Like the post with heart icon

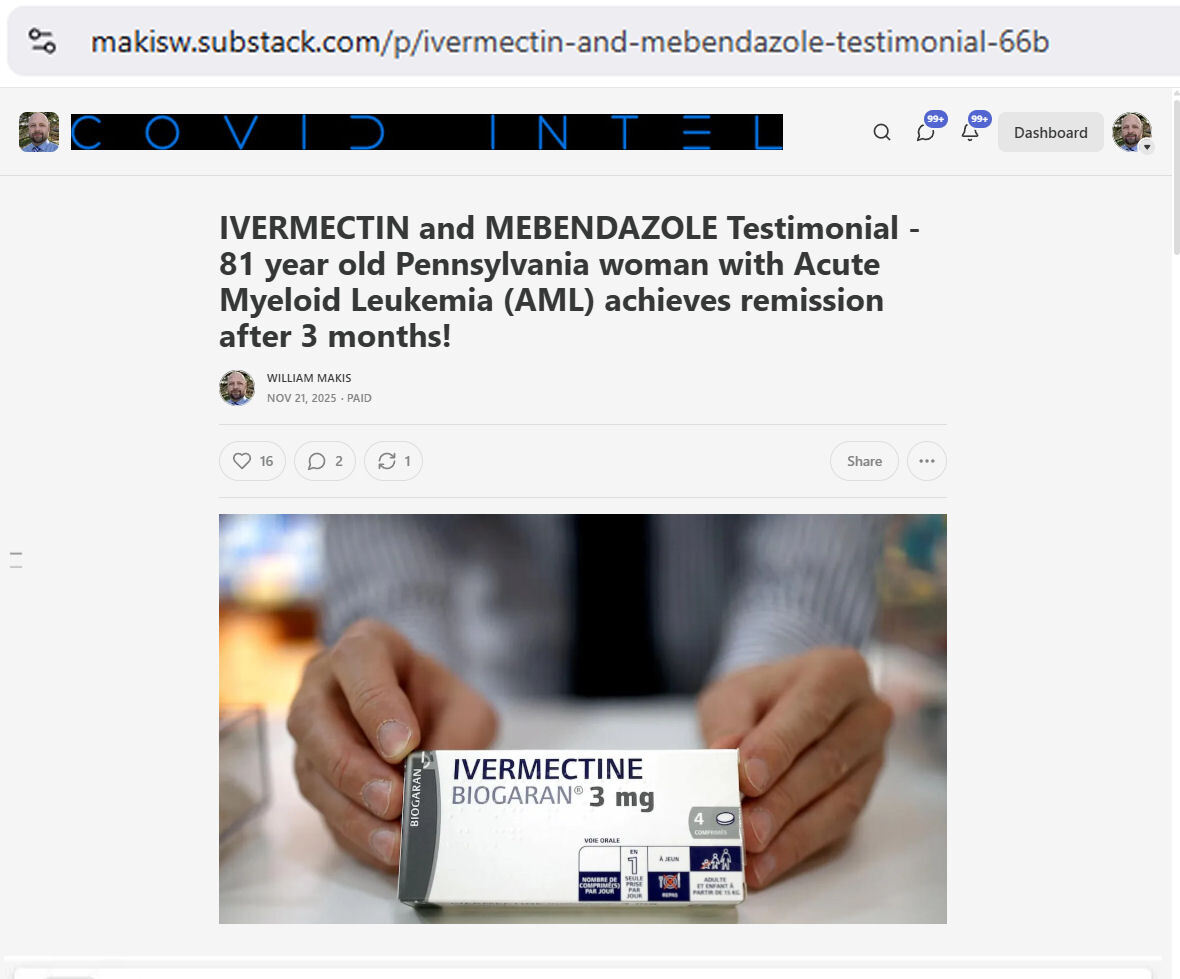click(x=252, y=461)
